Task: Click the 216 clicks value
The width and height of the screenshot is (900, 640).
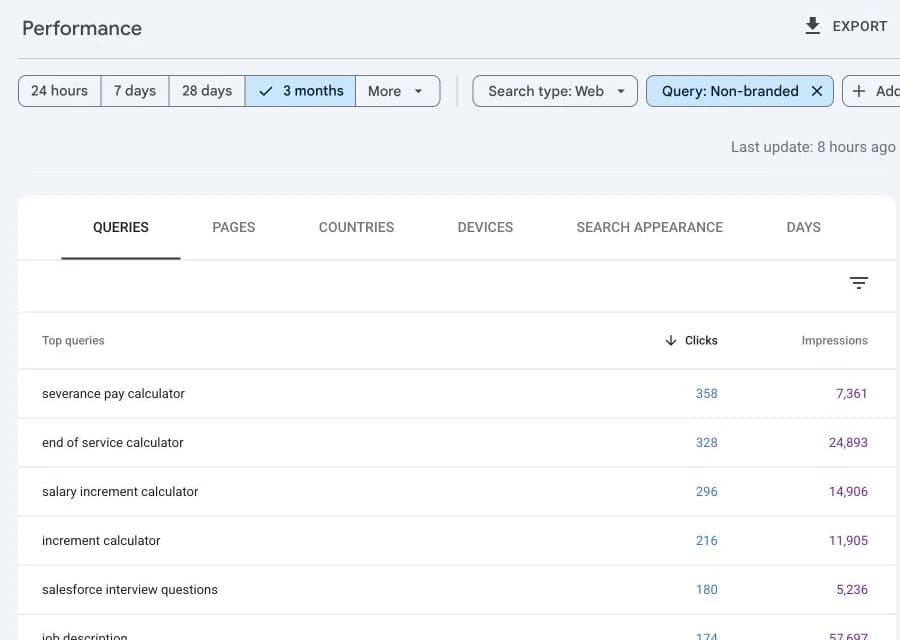Action: [707, 541]
